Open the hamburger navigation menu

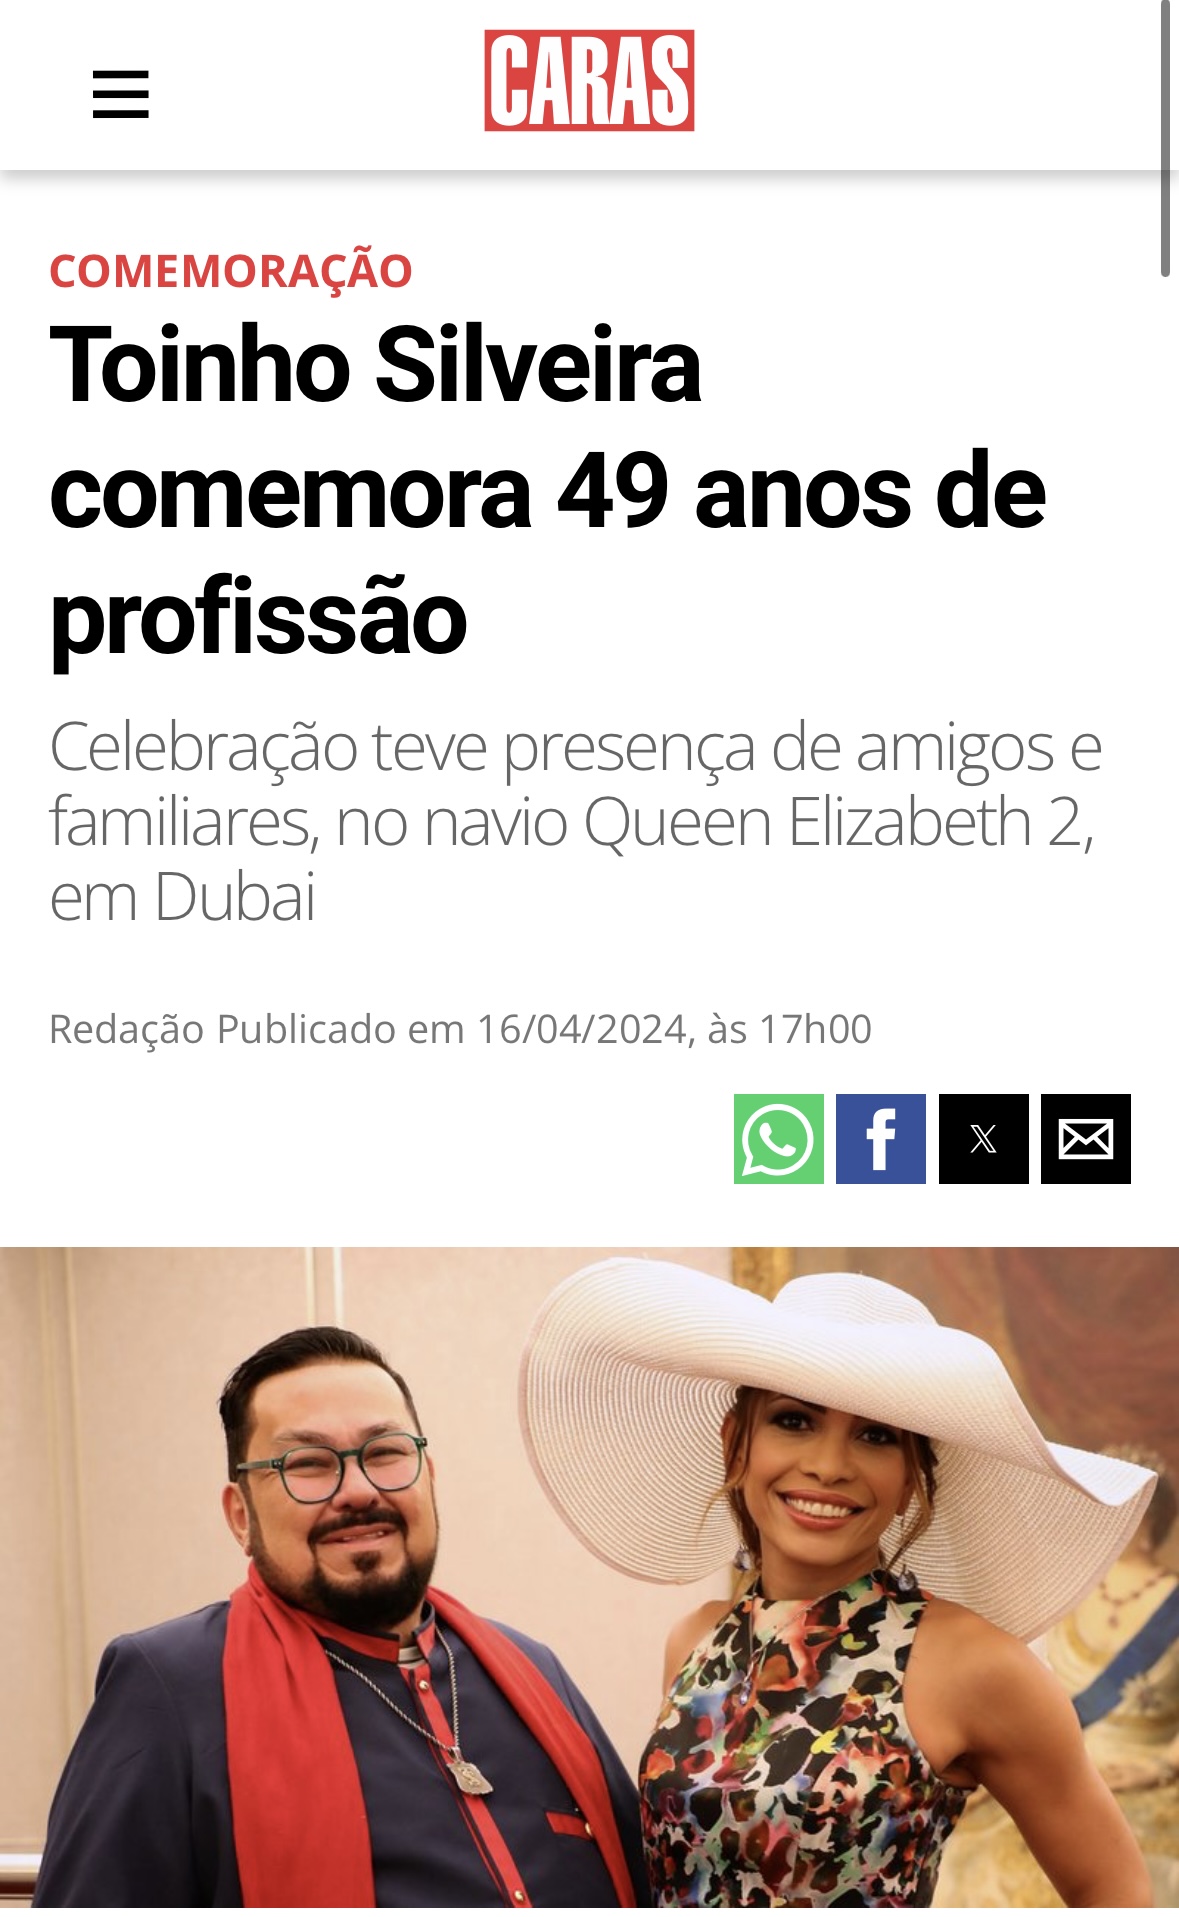[x=120, y=94]
